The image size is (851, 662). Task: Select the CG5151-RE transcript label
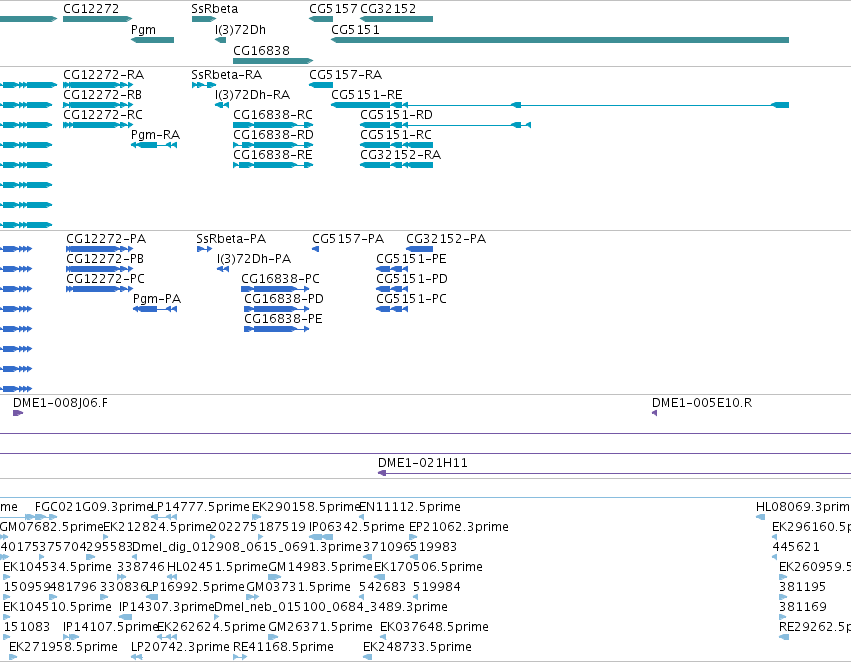(x=367, y=95)
